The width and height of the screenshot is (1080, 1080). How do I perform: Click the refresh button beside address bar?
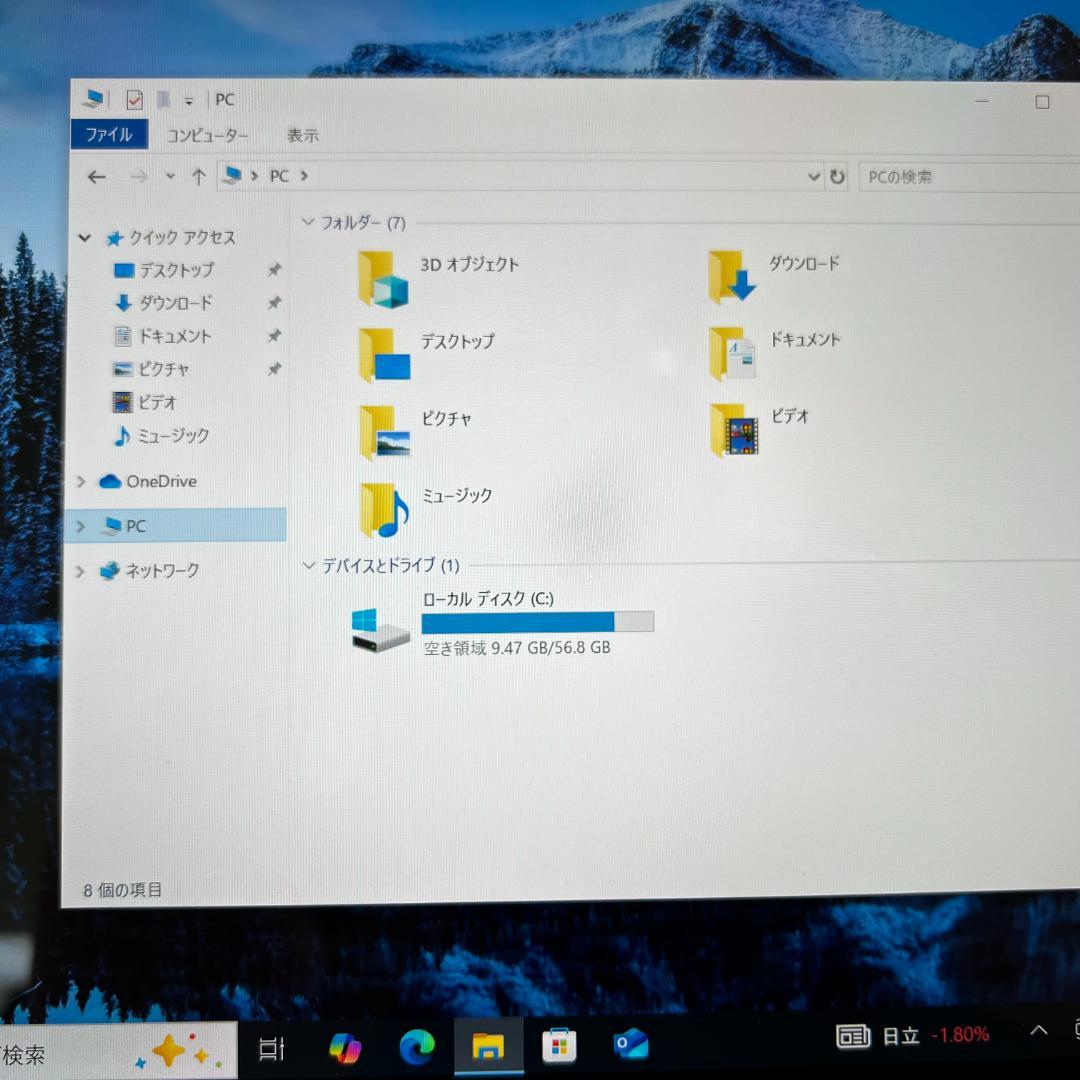[838, 177]
